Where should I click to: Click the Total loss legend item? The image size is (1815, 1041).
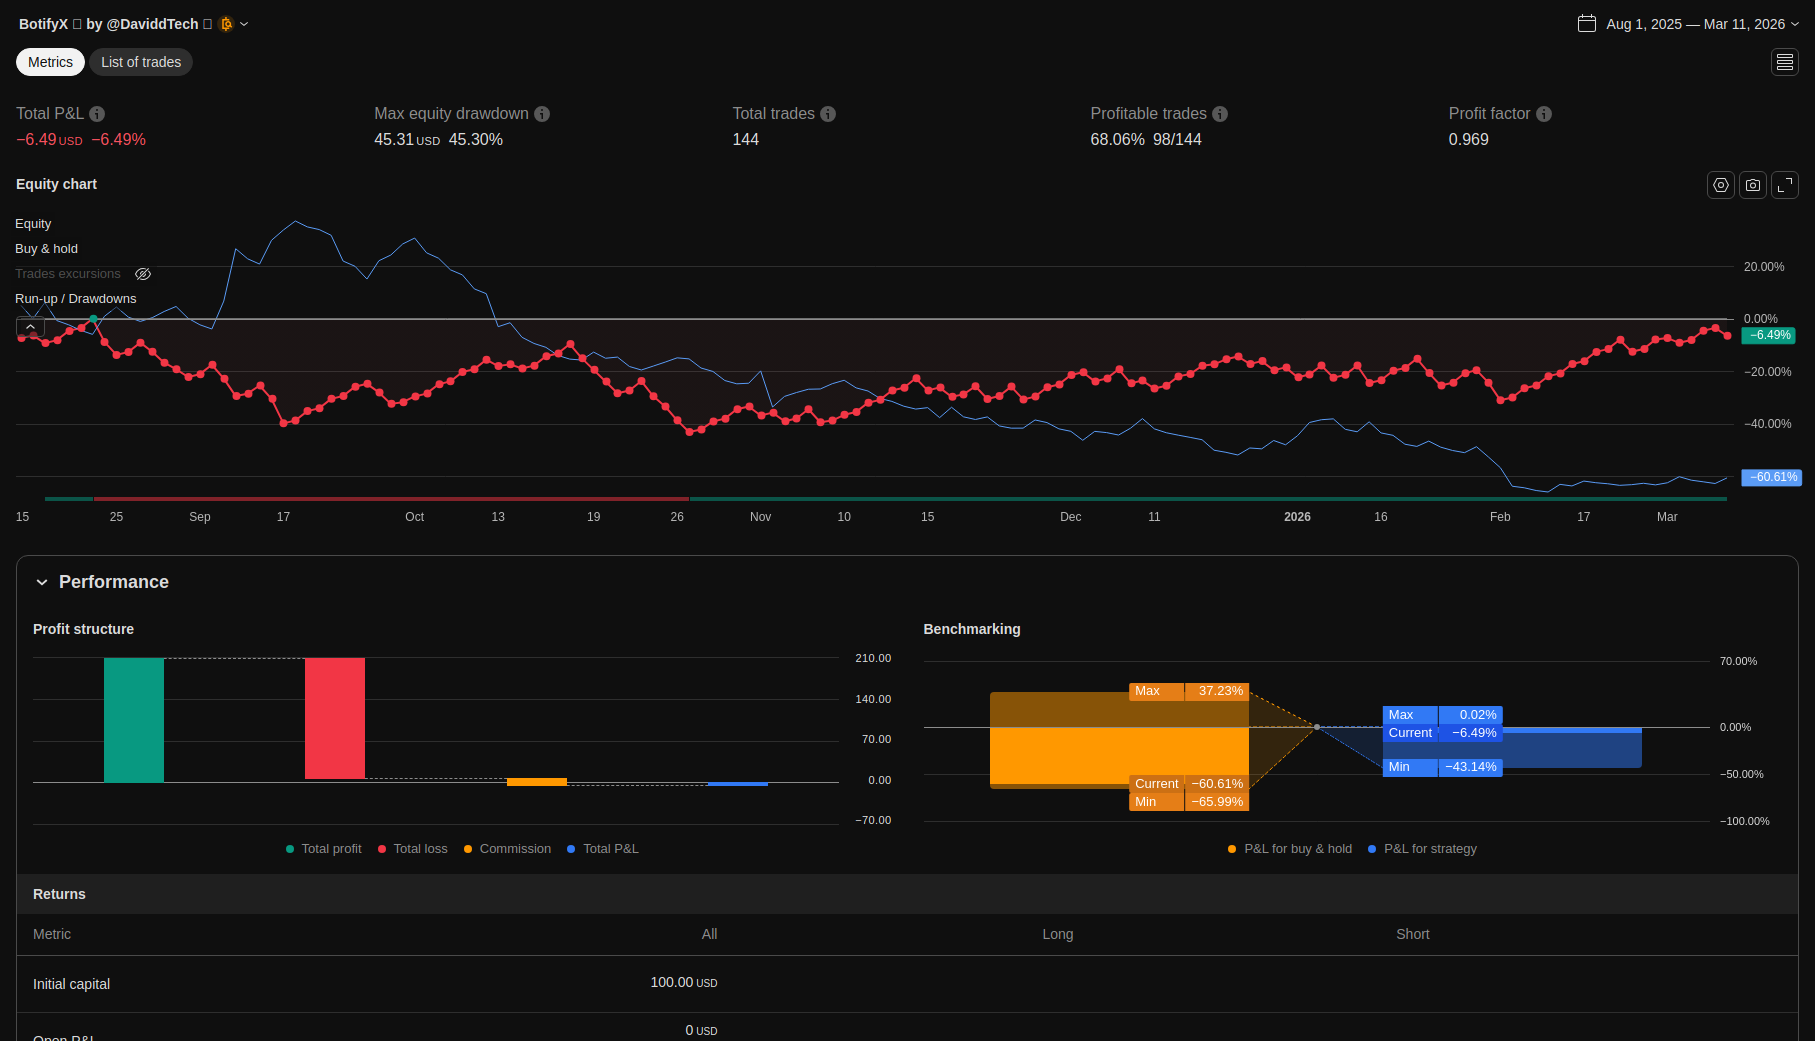pyautogui.click(x=412, y=849)
